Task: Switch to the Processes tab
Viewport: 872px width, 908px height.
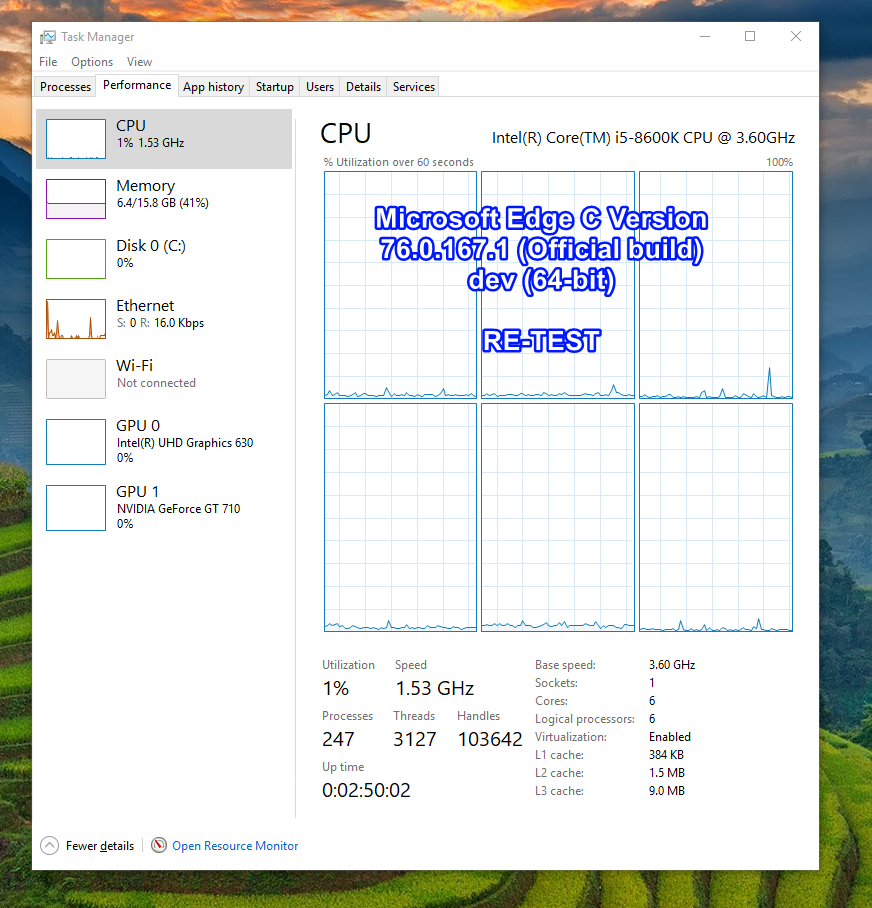Action: tap(65, 87)
